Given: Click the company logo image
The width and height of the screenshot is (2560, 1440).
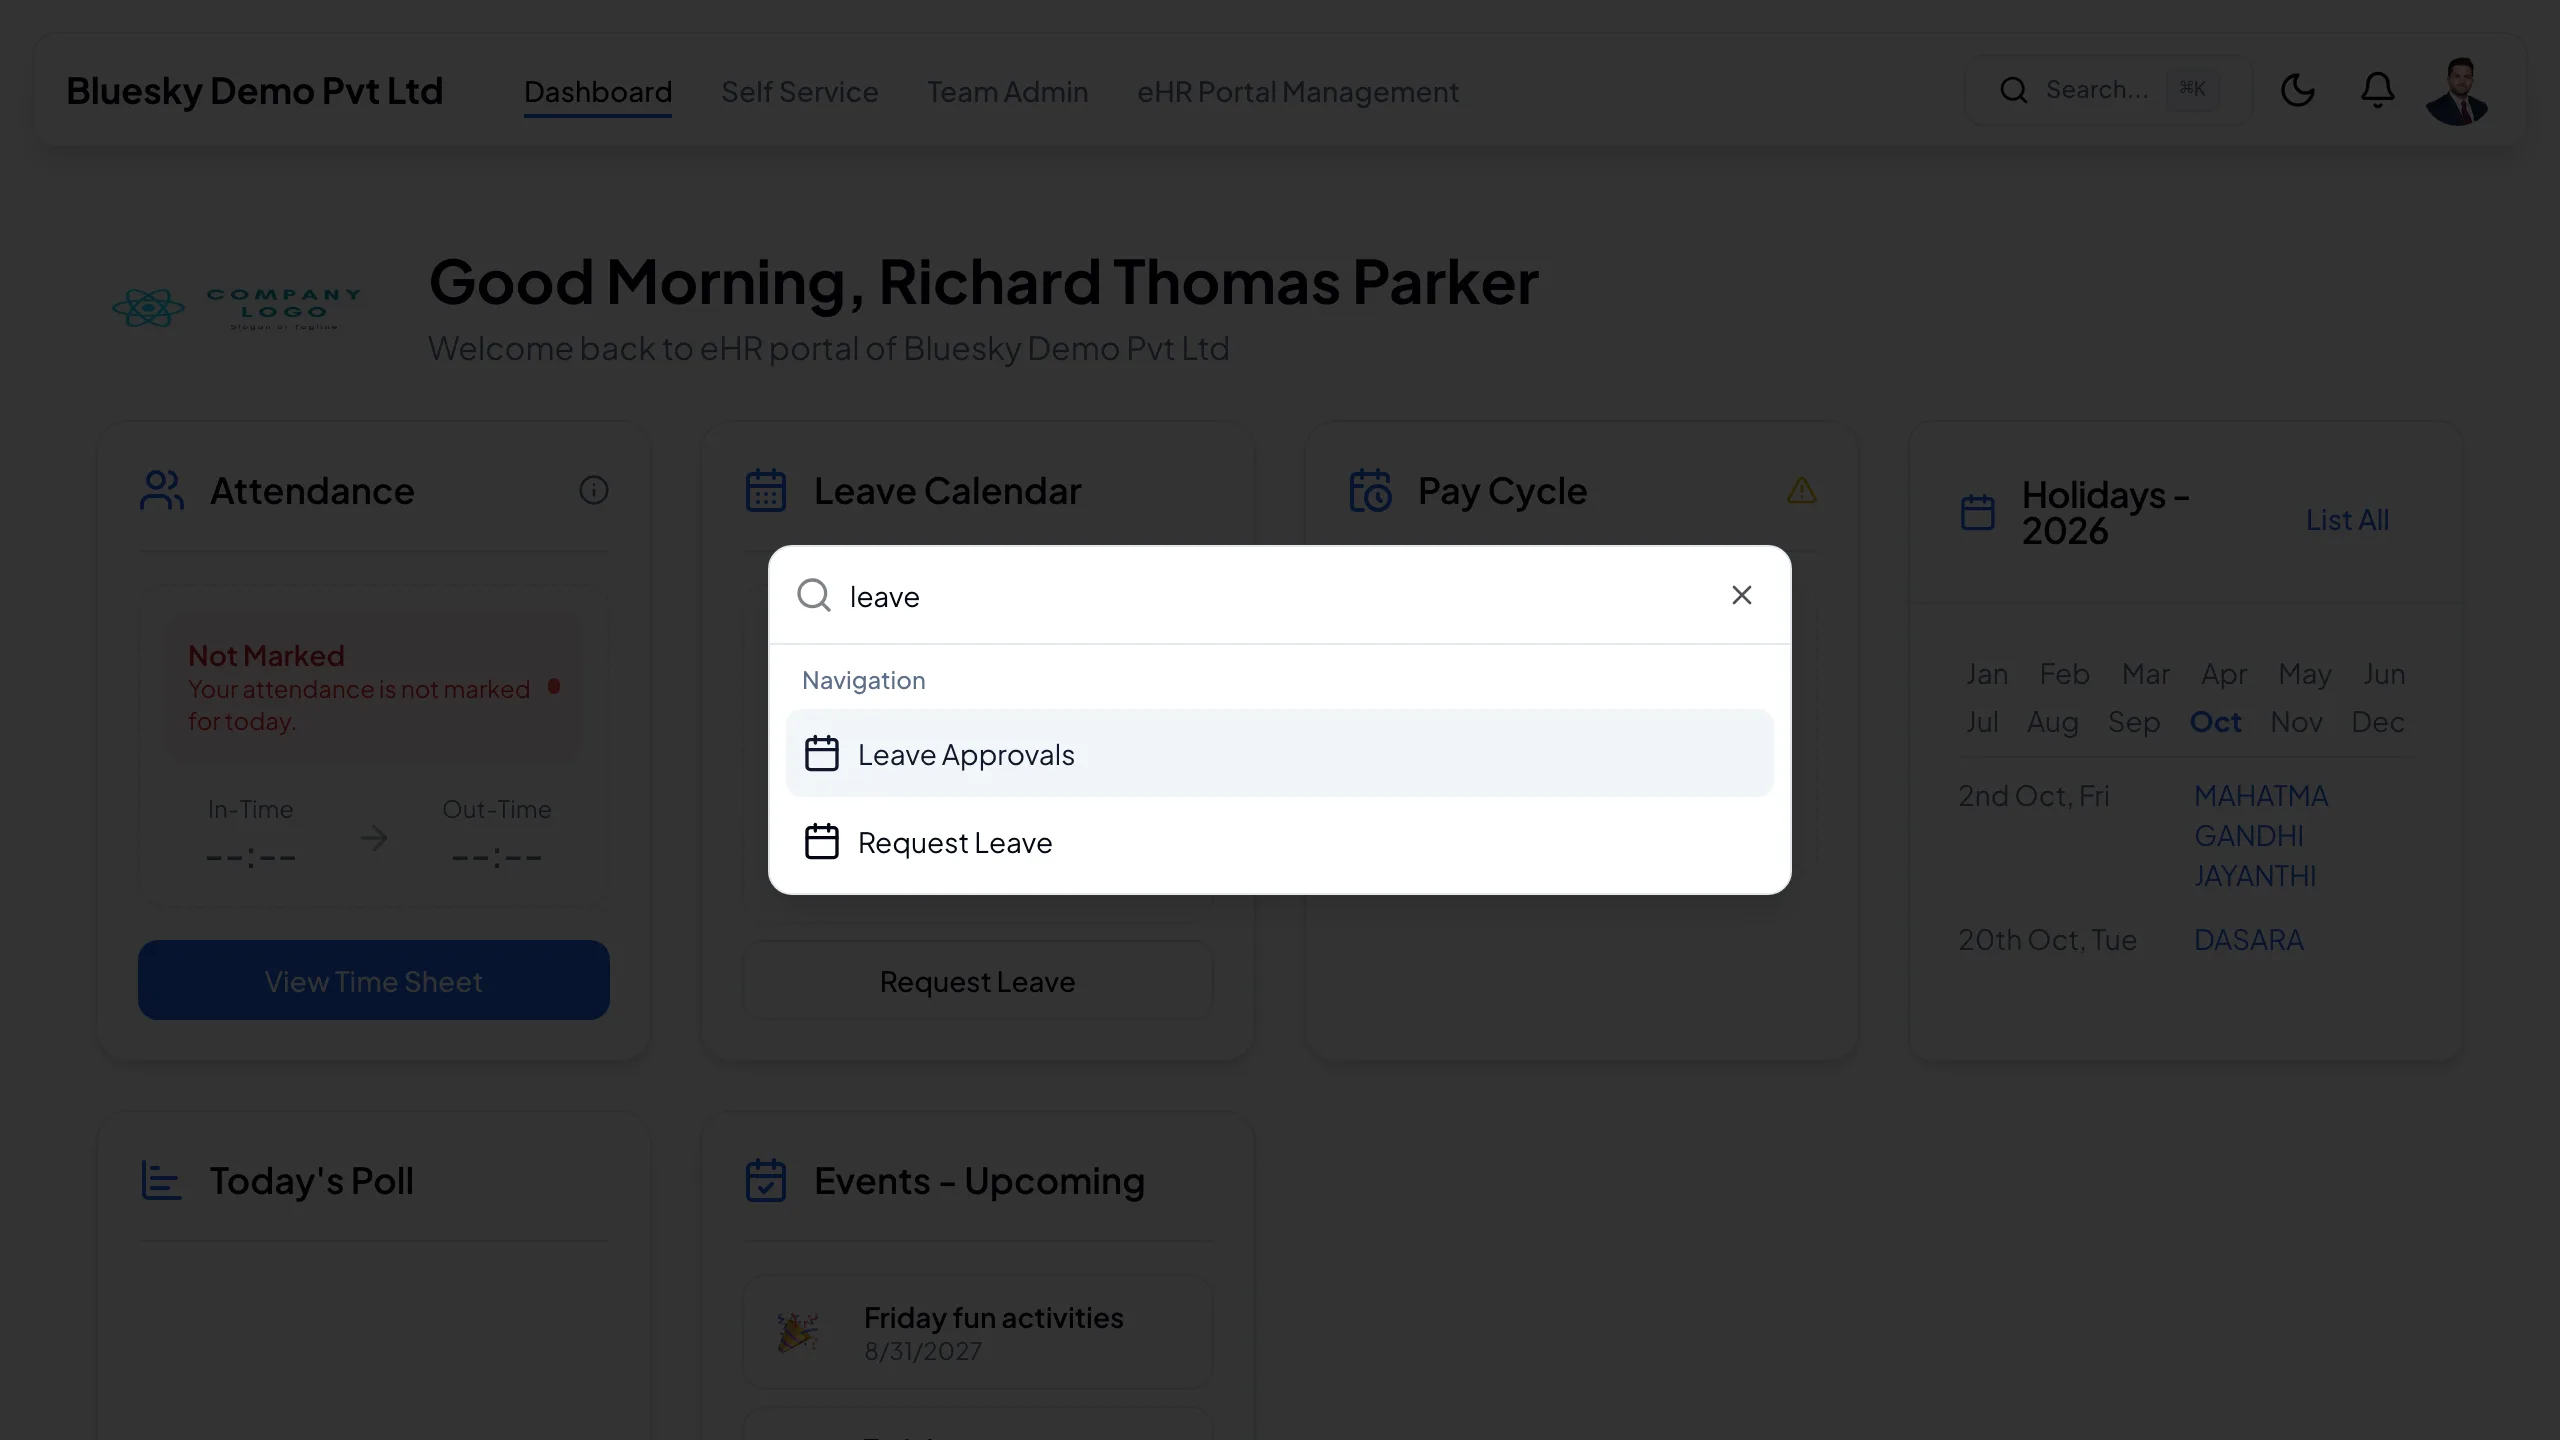Looking at the screenshot, I should point(236,308).
